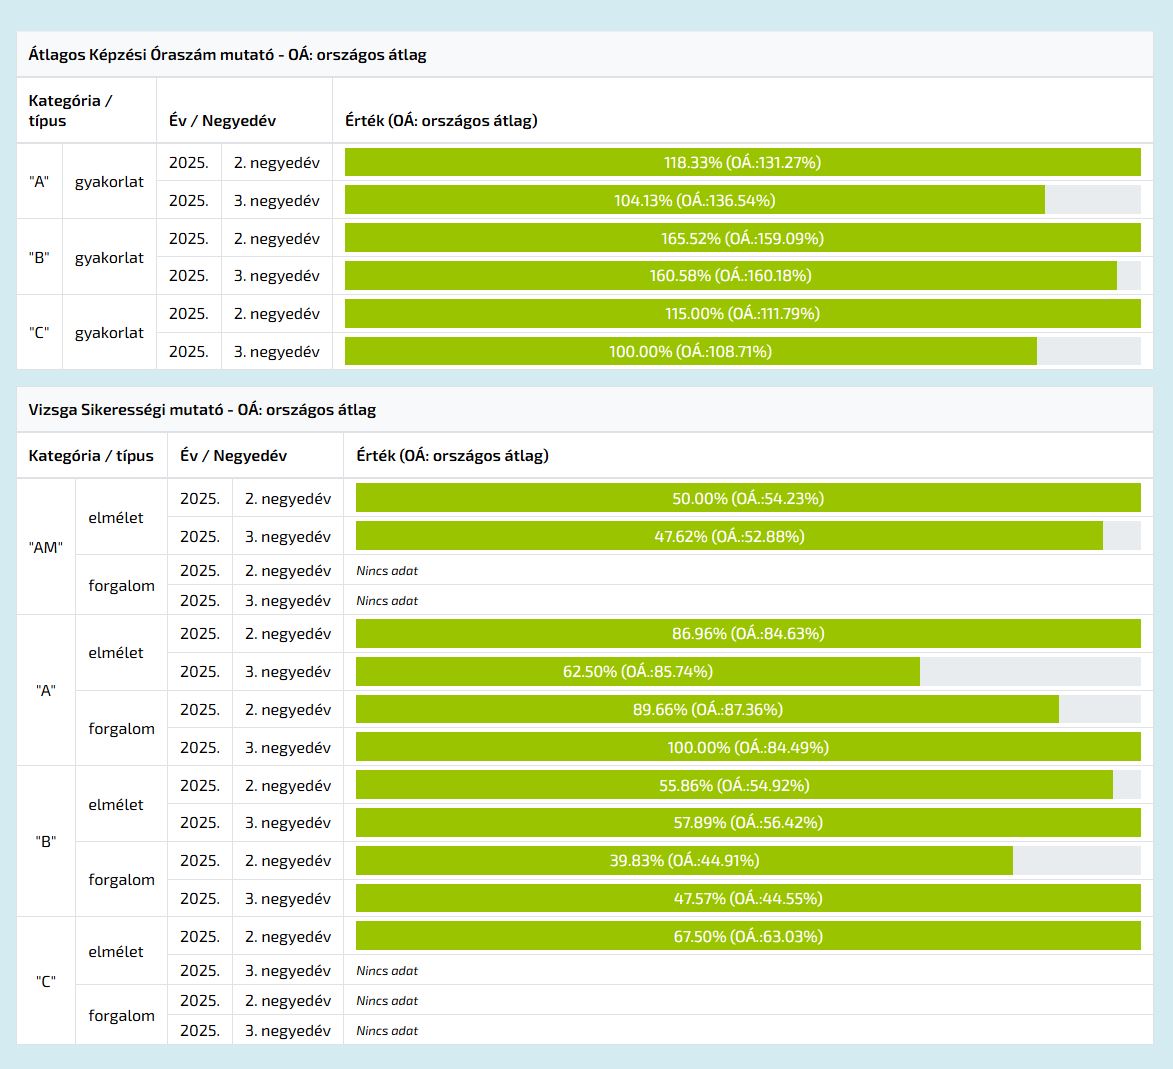Select the 89.66% (OÁ.:87.36%) bar

tap(707, 709)
